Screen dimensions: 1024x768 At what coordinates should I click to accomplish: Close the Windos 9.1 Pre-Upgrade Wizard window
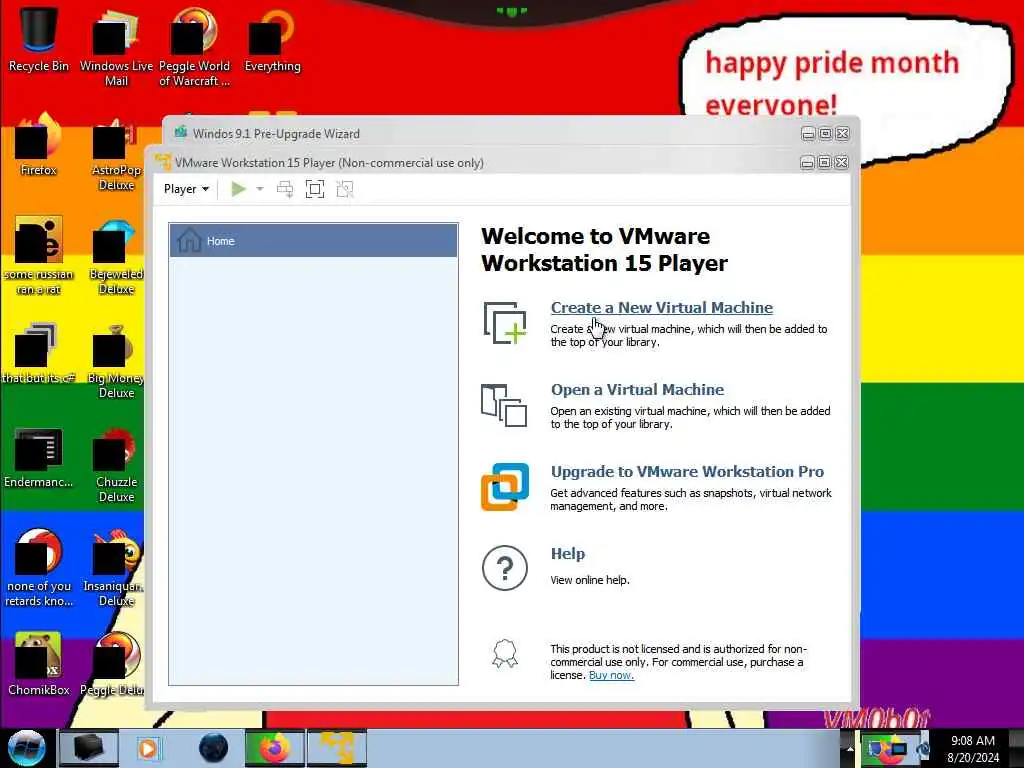843,134
